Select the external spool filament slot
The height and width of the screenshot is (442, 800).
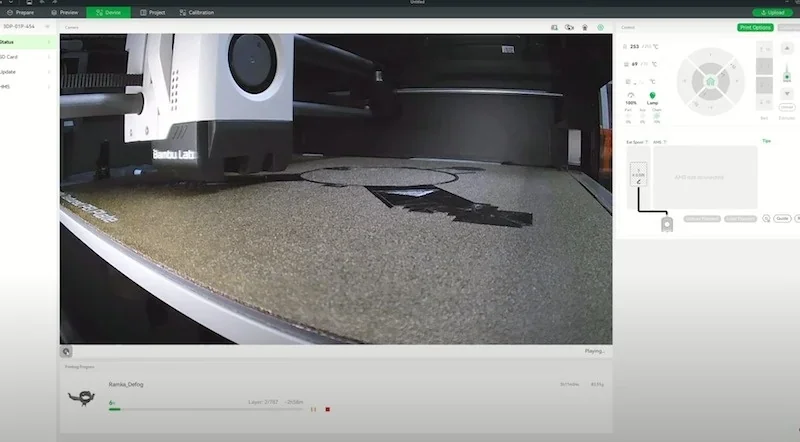pyautogui.click(x=638, y=174)
